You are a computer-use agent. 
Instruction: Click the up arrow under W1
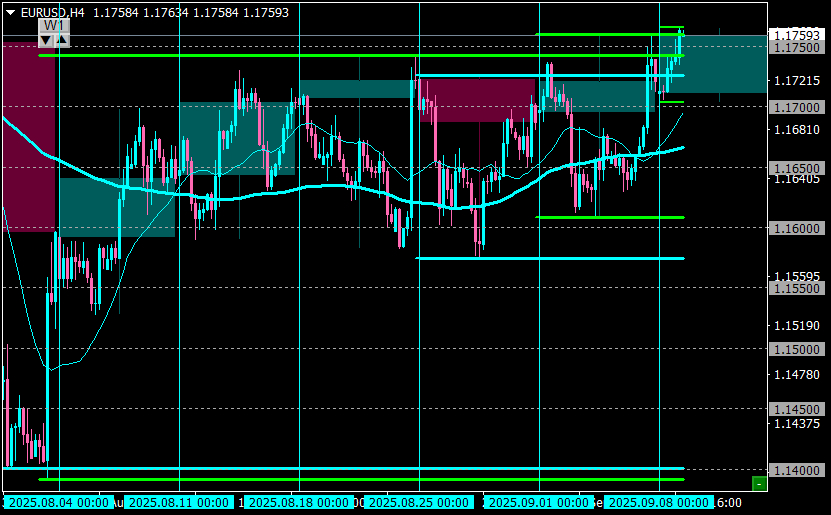pos(62,40)
